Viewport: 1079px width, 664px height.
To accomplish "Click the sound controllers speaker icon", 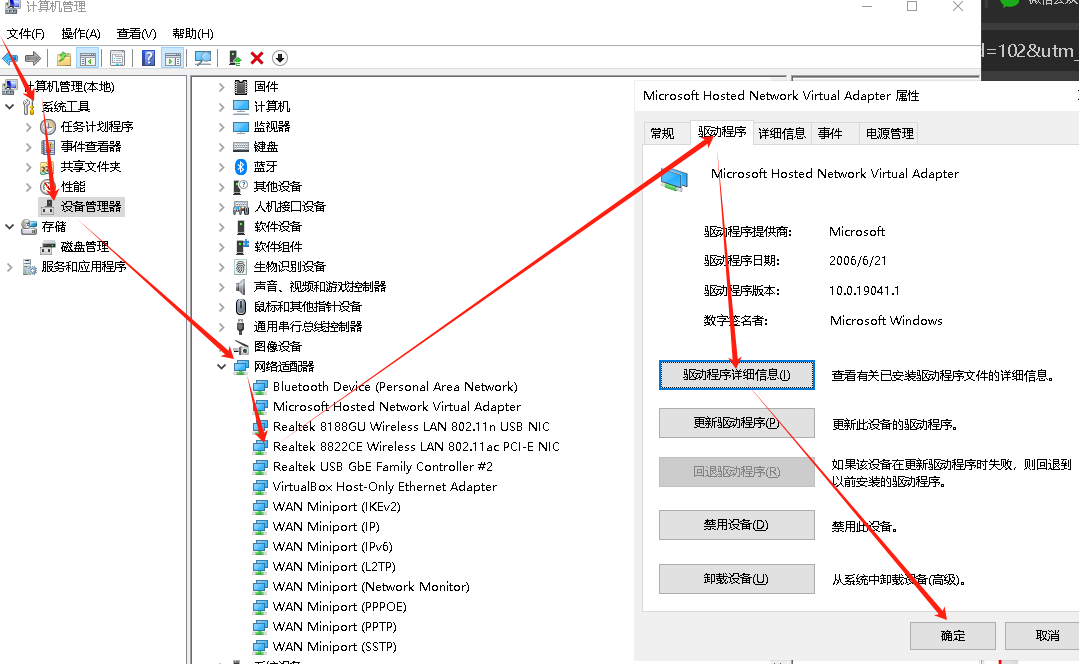I will (240, 286).
